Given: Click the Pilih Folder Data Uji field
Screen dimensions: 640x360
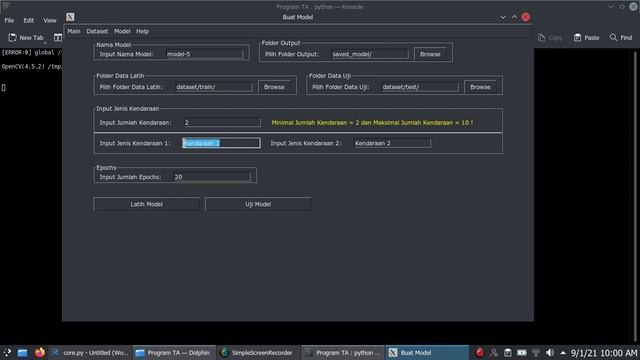Looking at the screenshot, I should coord(420,87).
